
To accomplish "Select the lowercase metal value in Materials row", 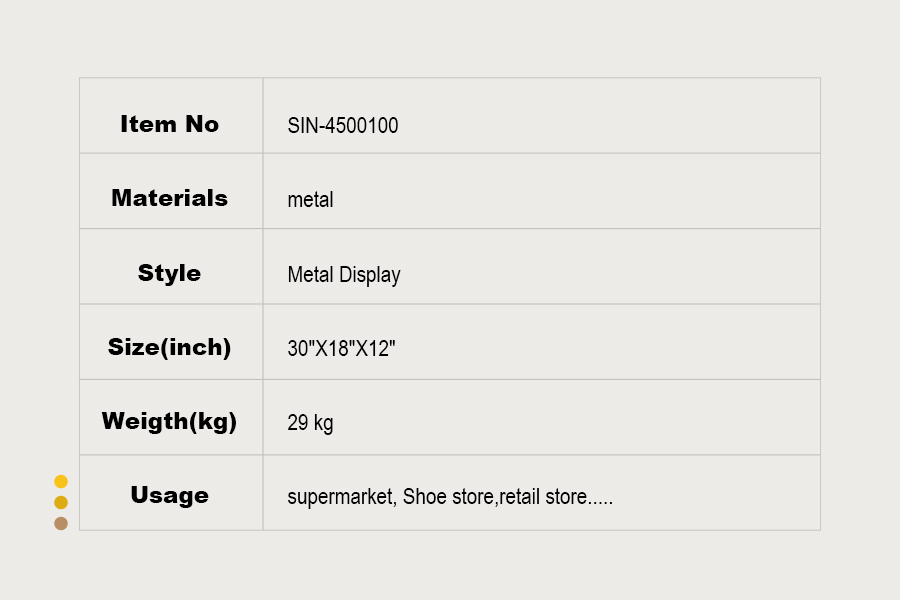I will (310, 200).
